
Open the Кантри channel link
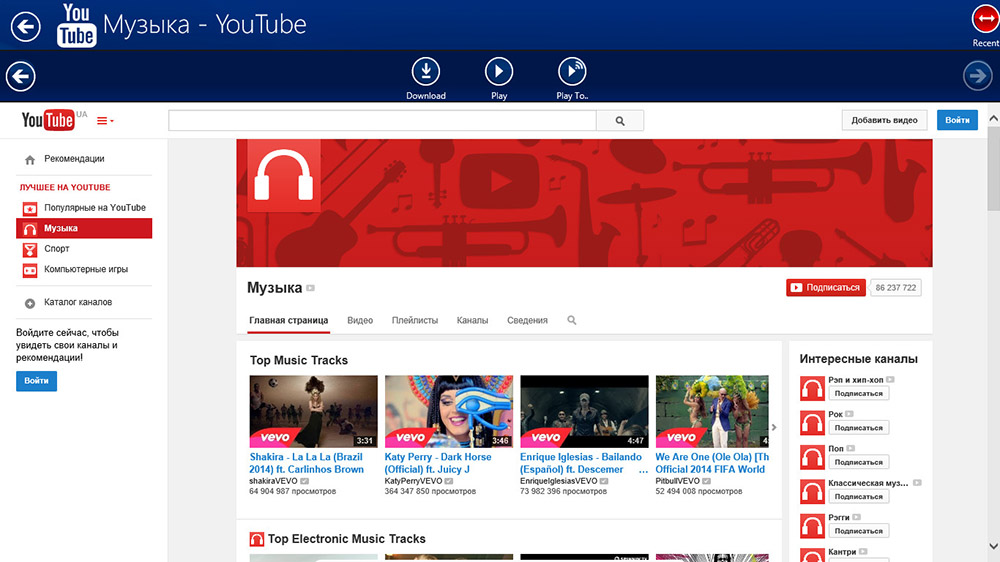[x=842, y=552]
